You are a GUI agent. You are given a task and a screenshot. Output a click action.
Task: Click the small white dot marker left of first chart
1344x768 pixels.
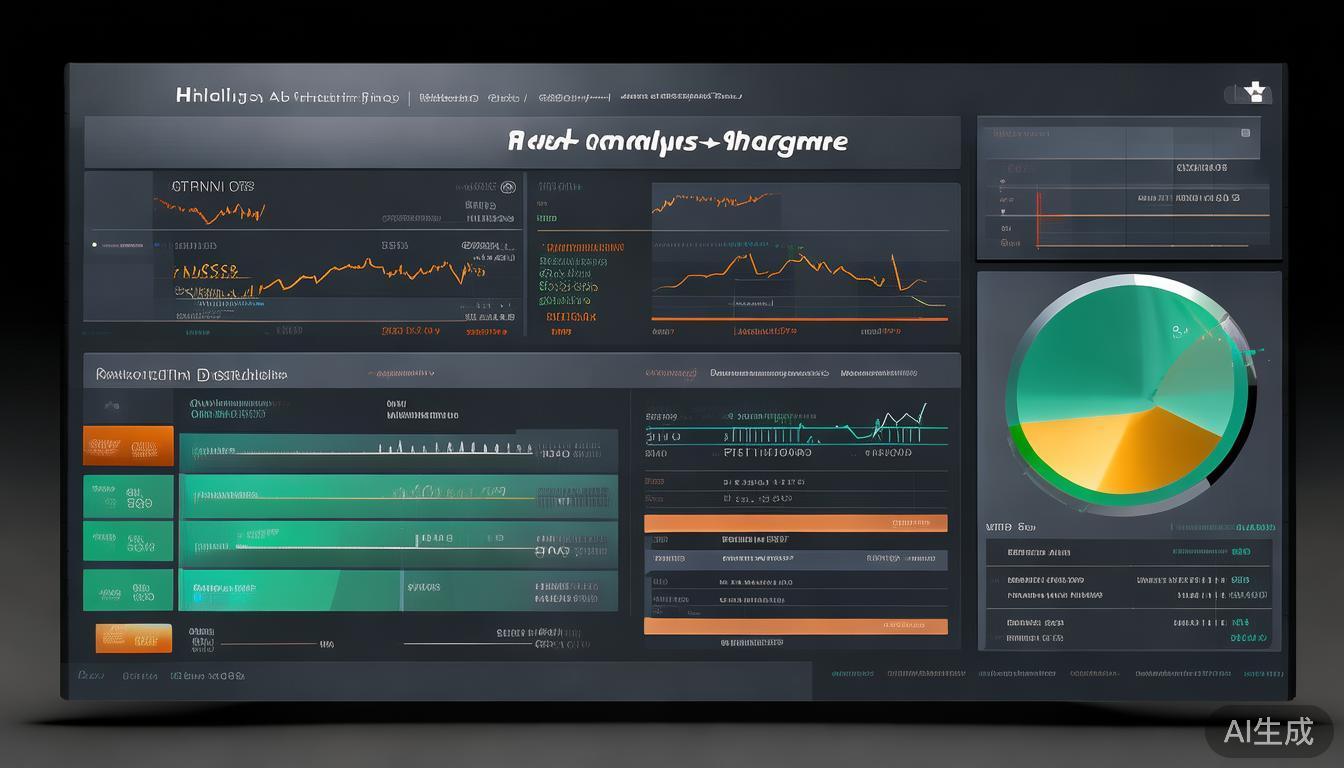coord(95,244)
